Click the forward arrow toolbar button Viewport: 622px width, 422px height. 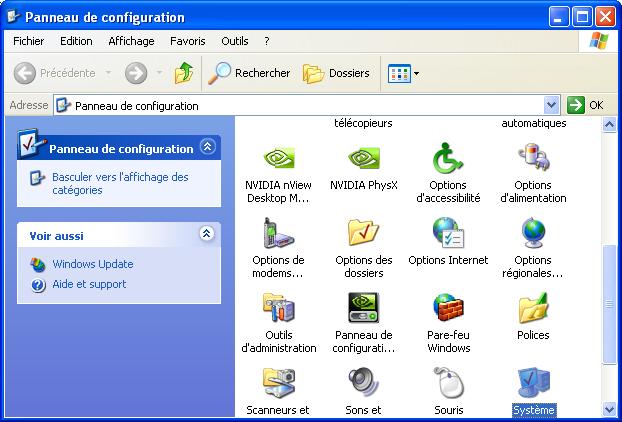click(x=136, y=73)
